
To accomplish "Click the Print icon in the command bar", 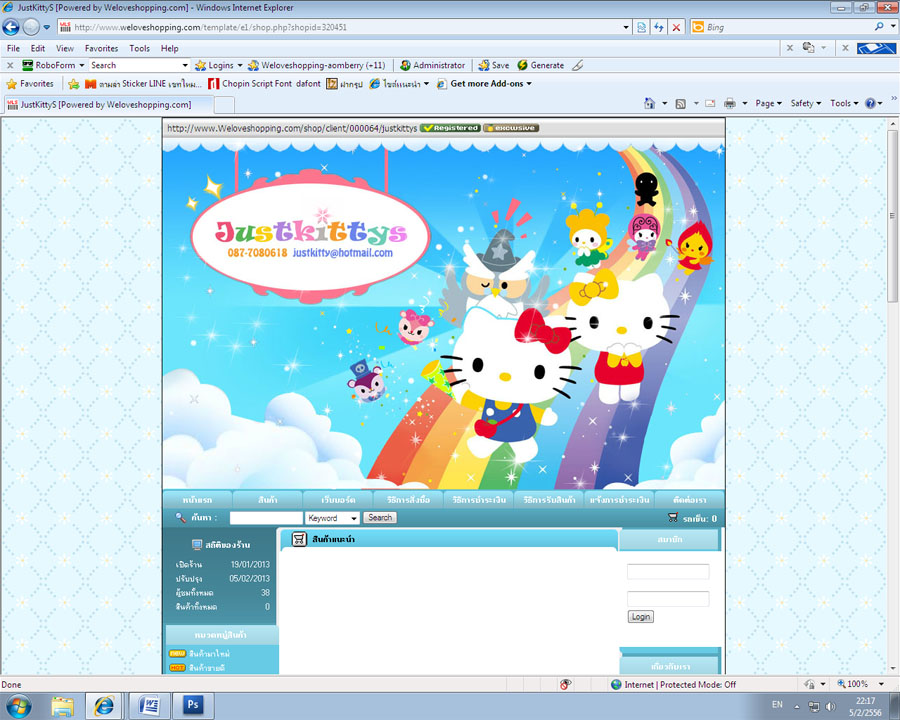I will [x=730, y=103].
